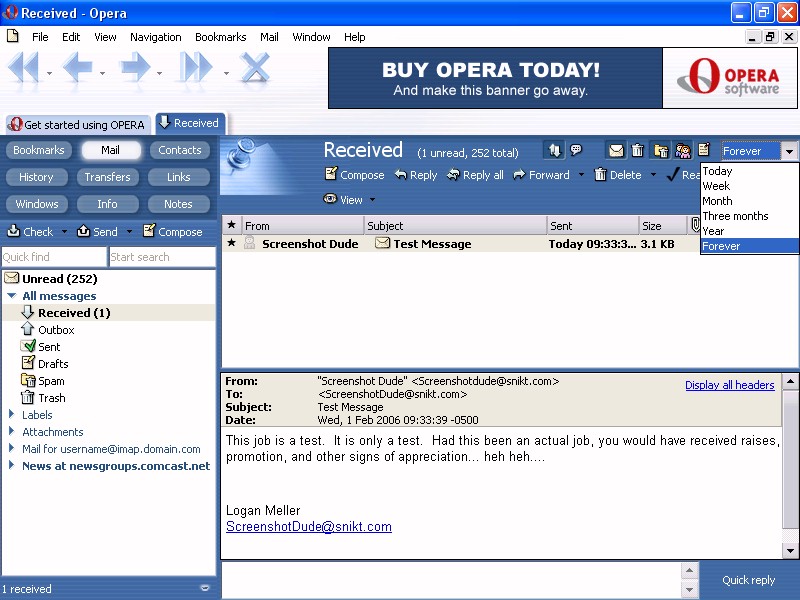Select Week from the time filter list
This screenshot has height=600, width=800.
click(x=749, y=186)
